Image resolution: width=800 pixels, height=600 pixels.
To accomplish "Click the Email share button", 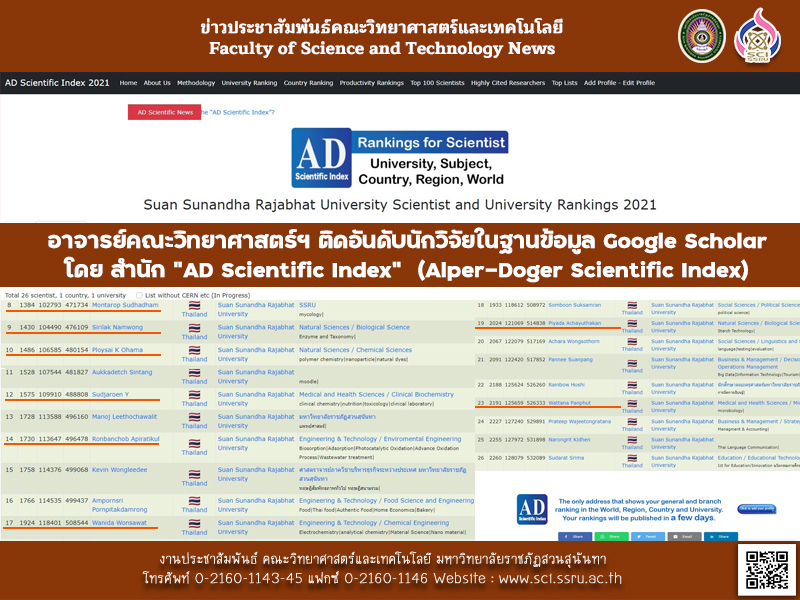I will click(x=682, y=536).
